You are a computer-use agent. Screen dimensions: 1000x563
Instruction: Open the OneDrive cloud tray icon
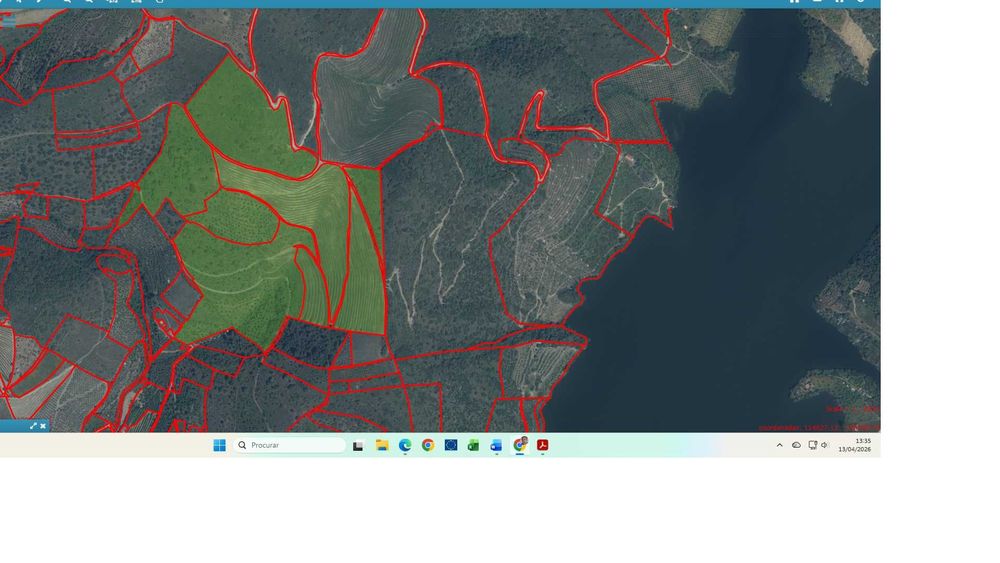797,445
